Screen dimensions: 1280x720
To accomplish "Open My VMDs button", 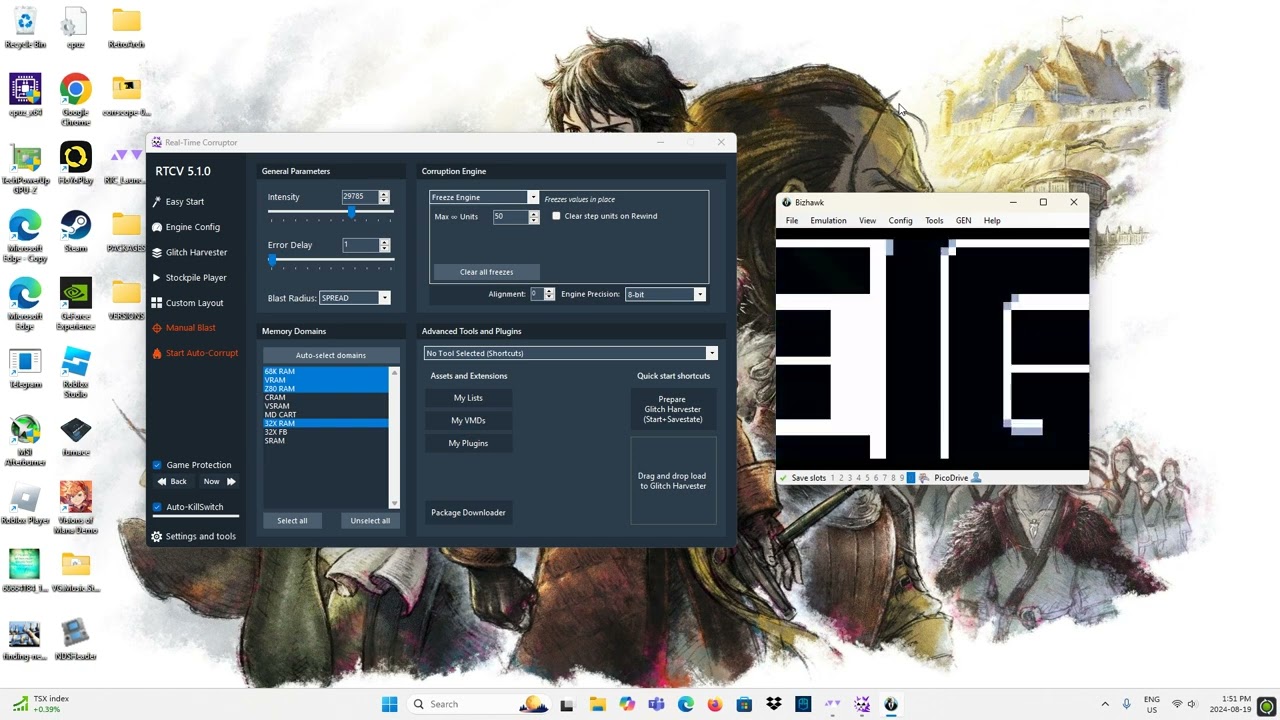I will point(468,421).
